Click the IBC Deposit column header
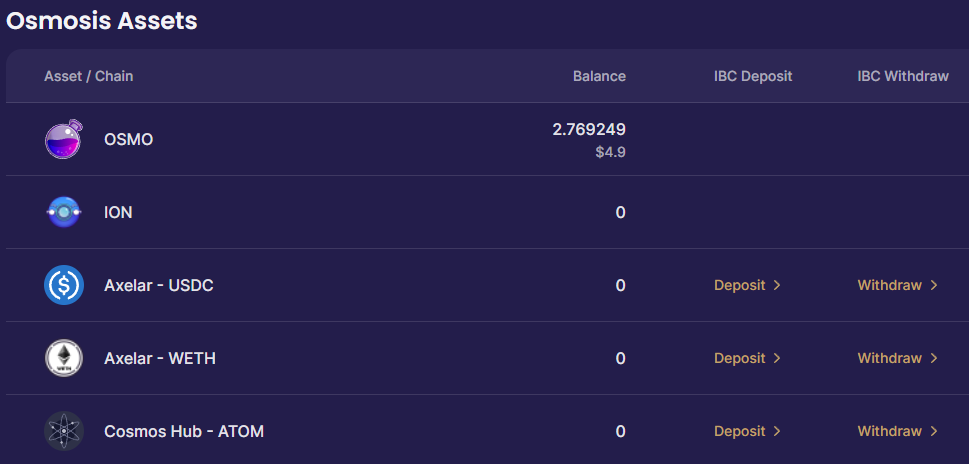The height and width of the screenshot is (464, 969). tap(753, 76)
